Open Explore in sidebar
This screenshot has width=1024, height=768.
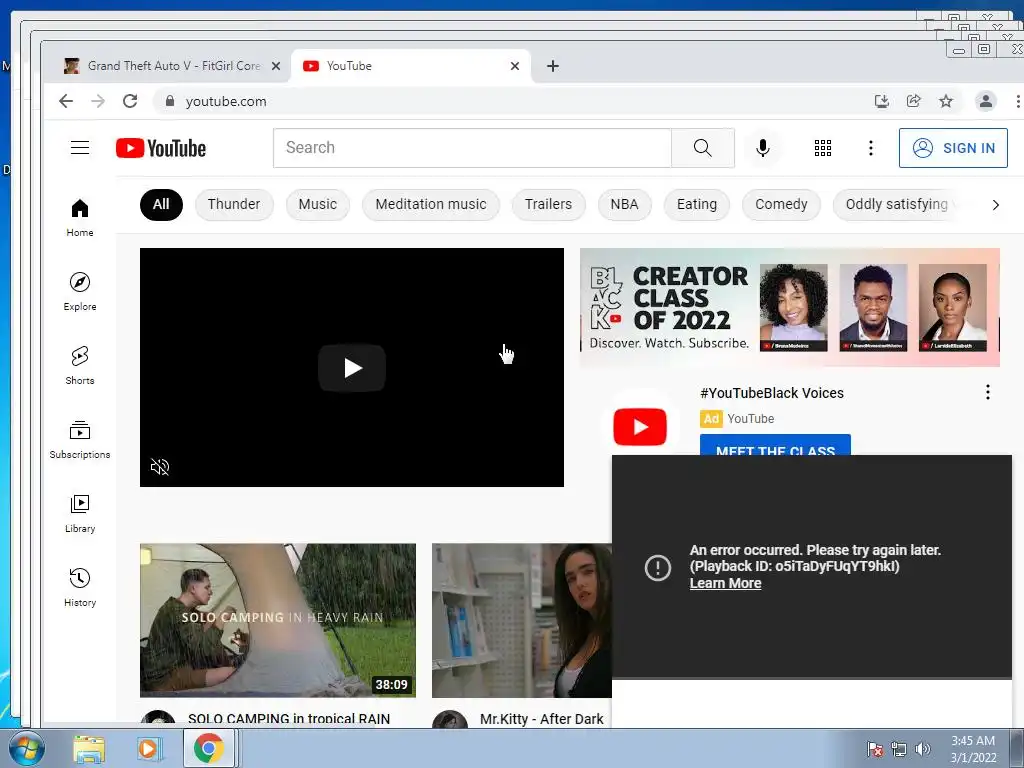[x=80, y=292]
